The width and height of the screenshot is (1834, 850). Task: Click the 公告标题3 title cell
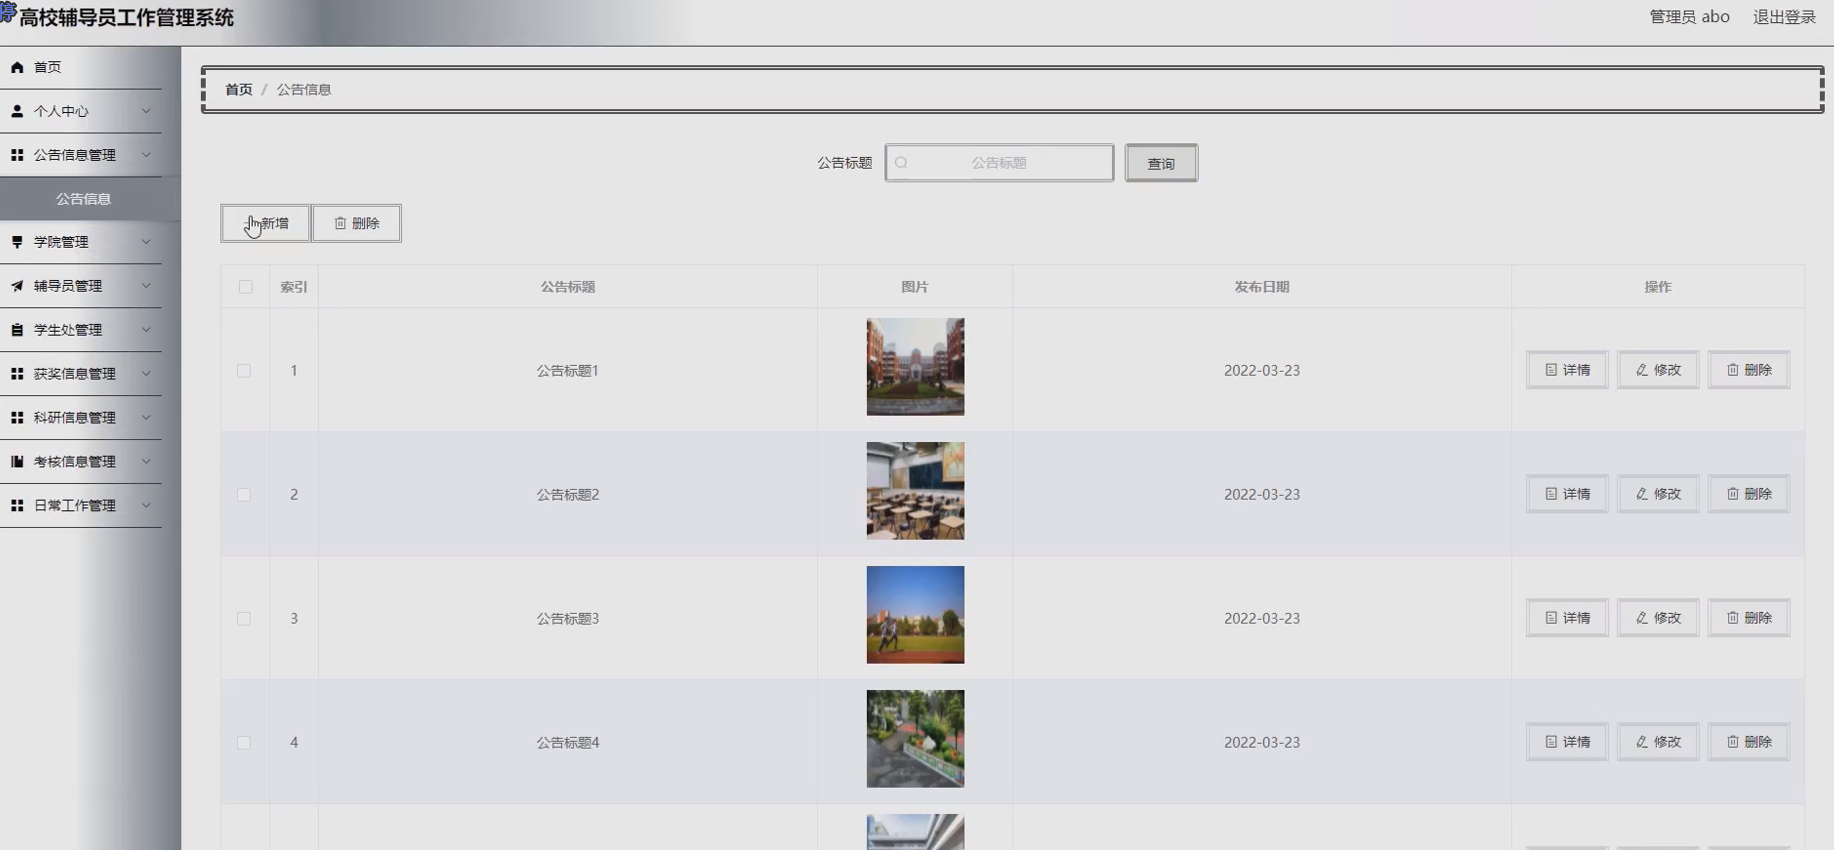click(568, 618)
